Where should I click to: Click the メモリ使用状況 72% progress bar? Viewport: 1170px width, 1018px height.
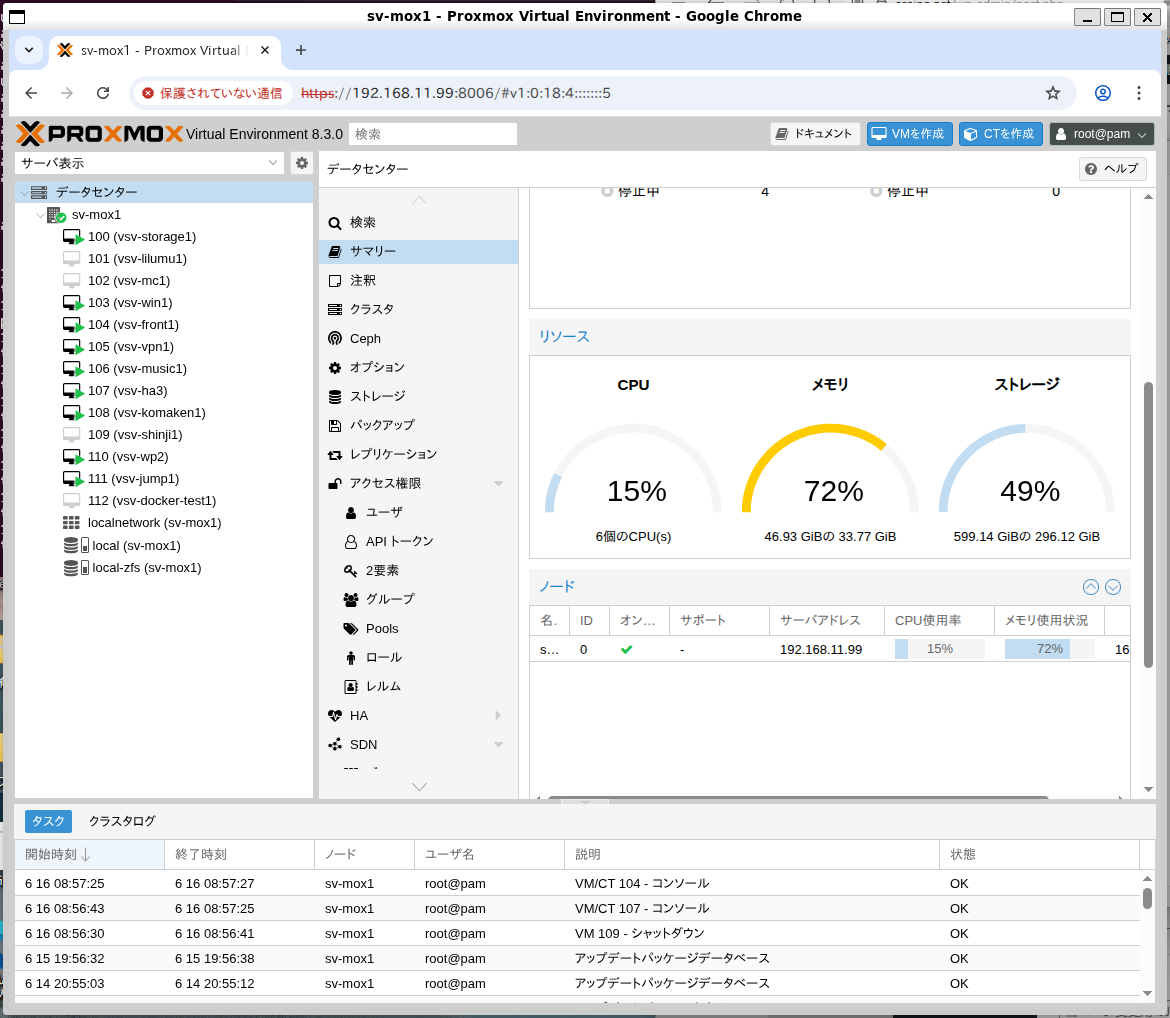[x=1049, y=649]
